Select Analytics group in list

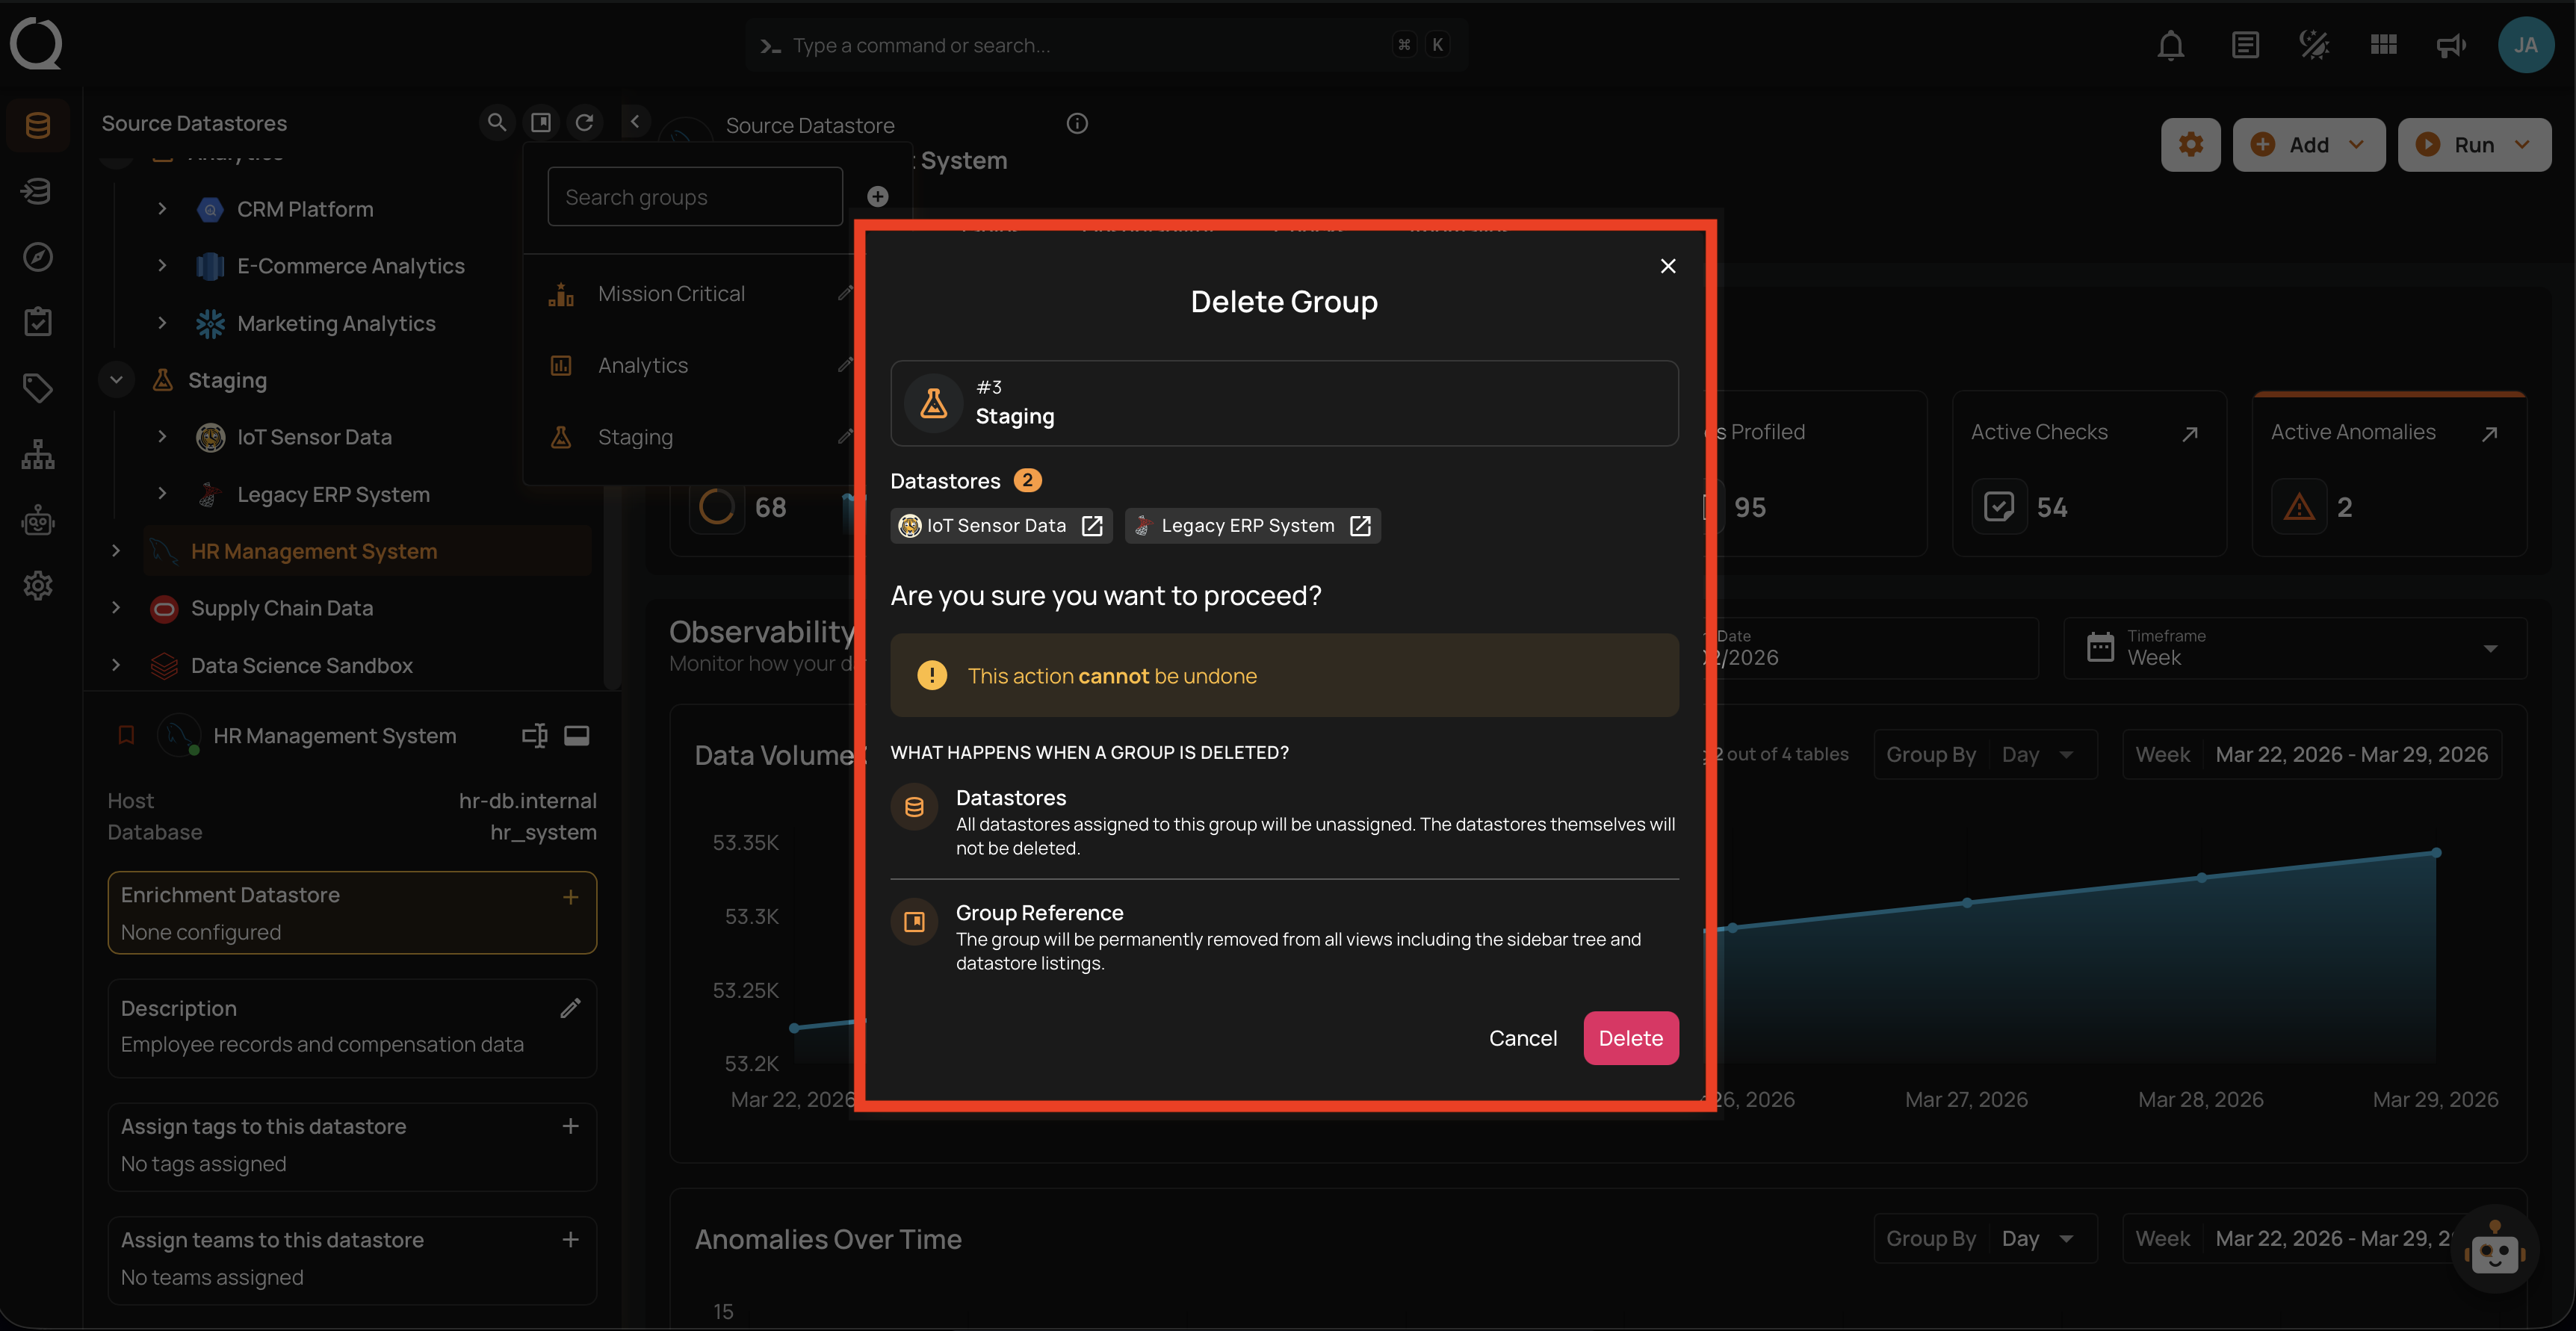[643, 366]
